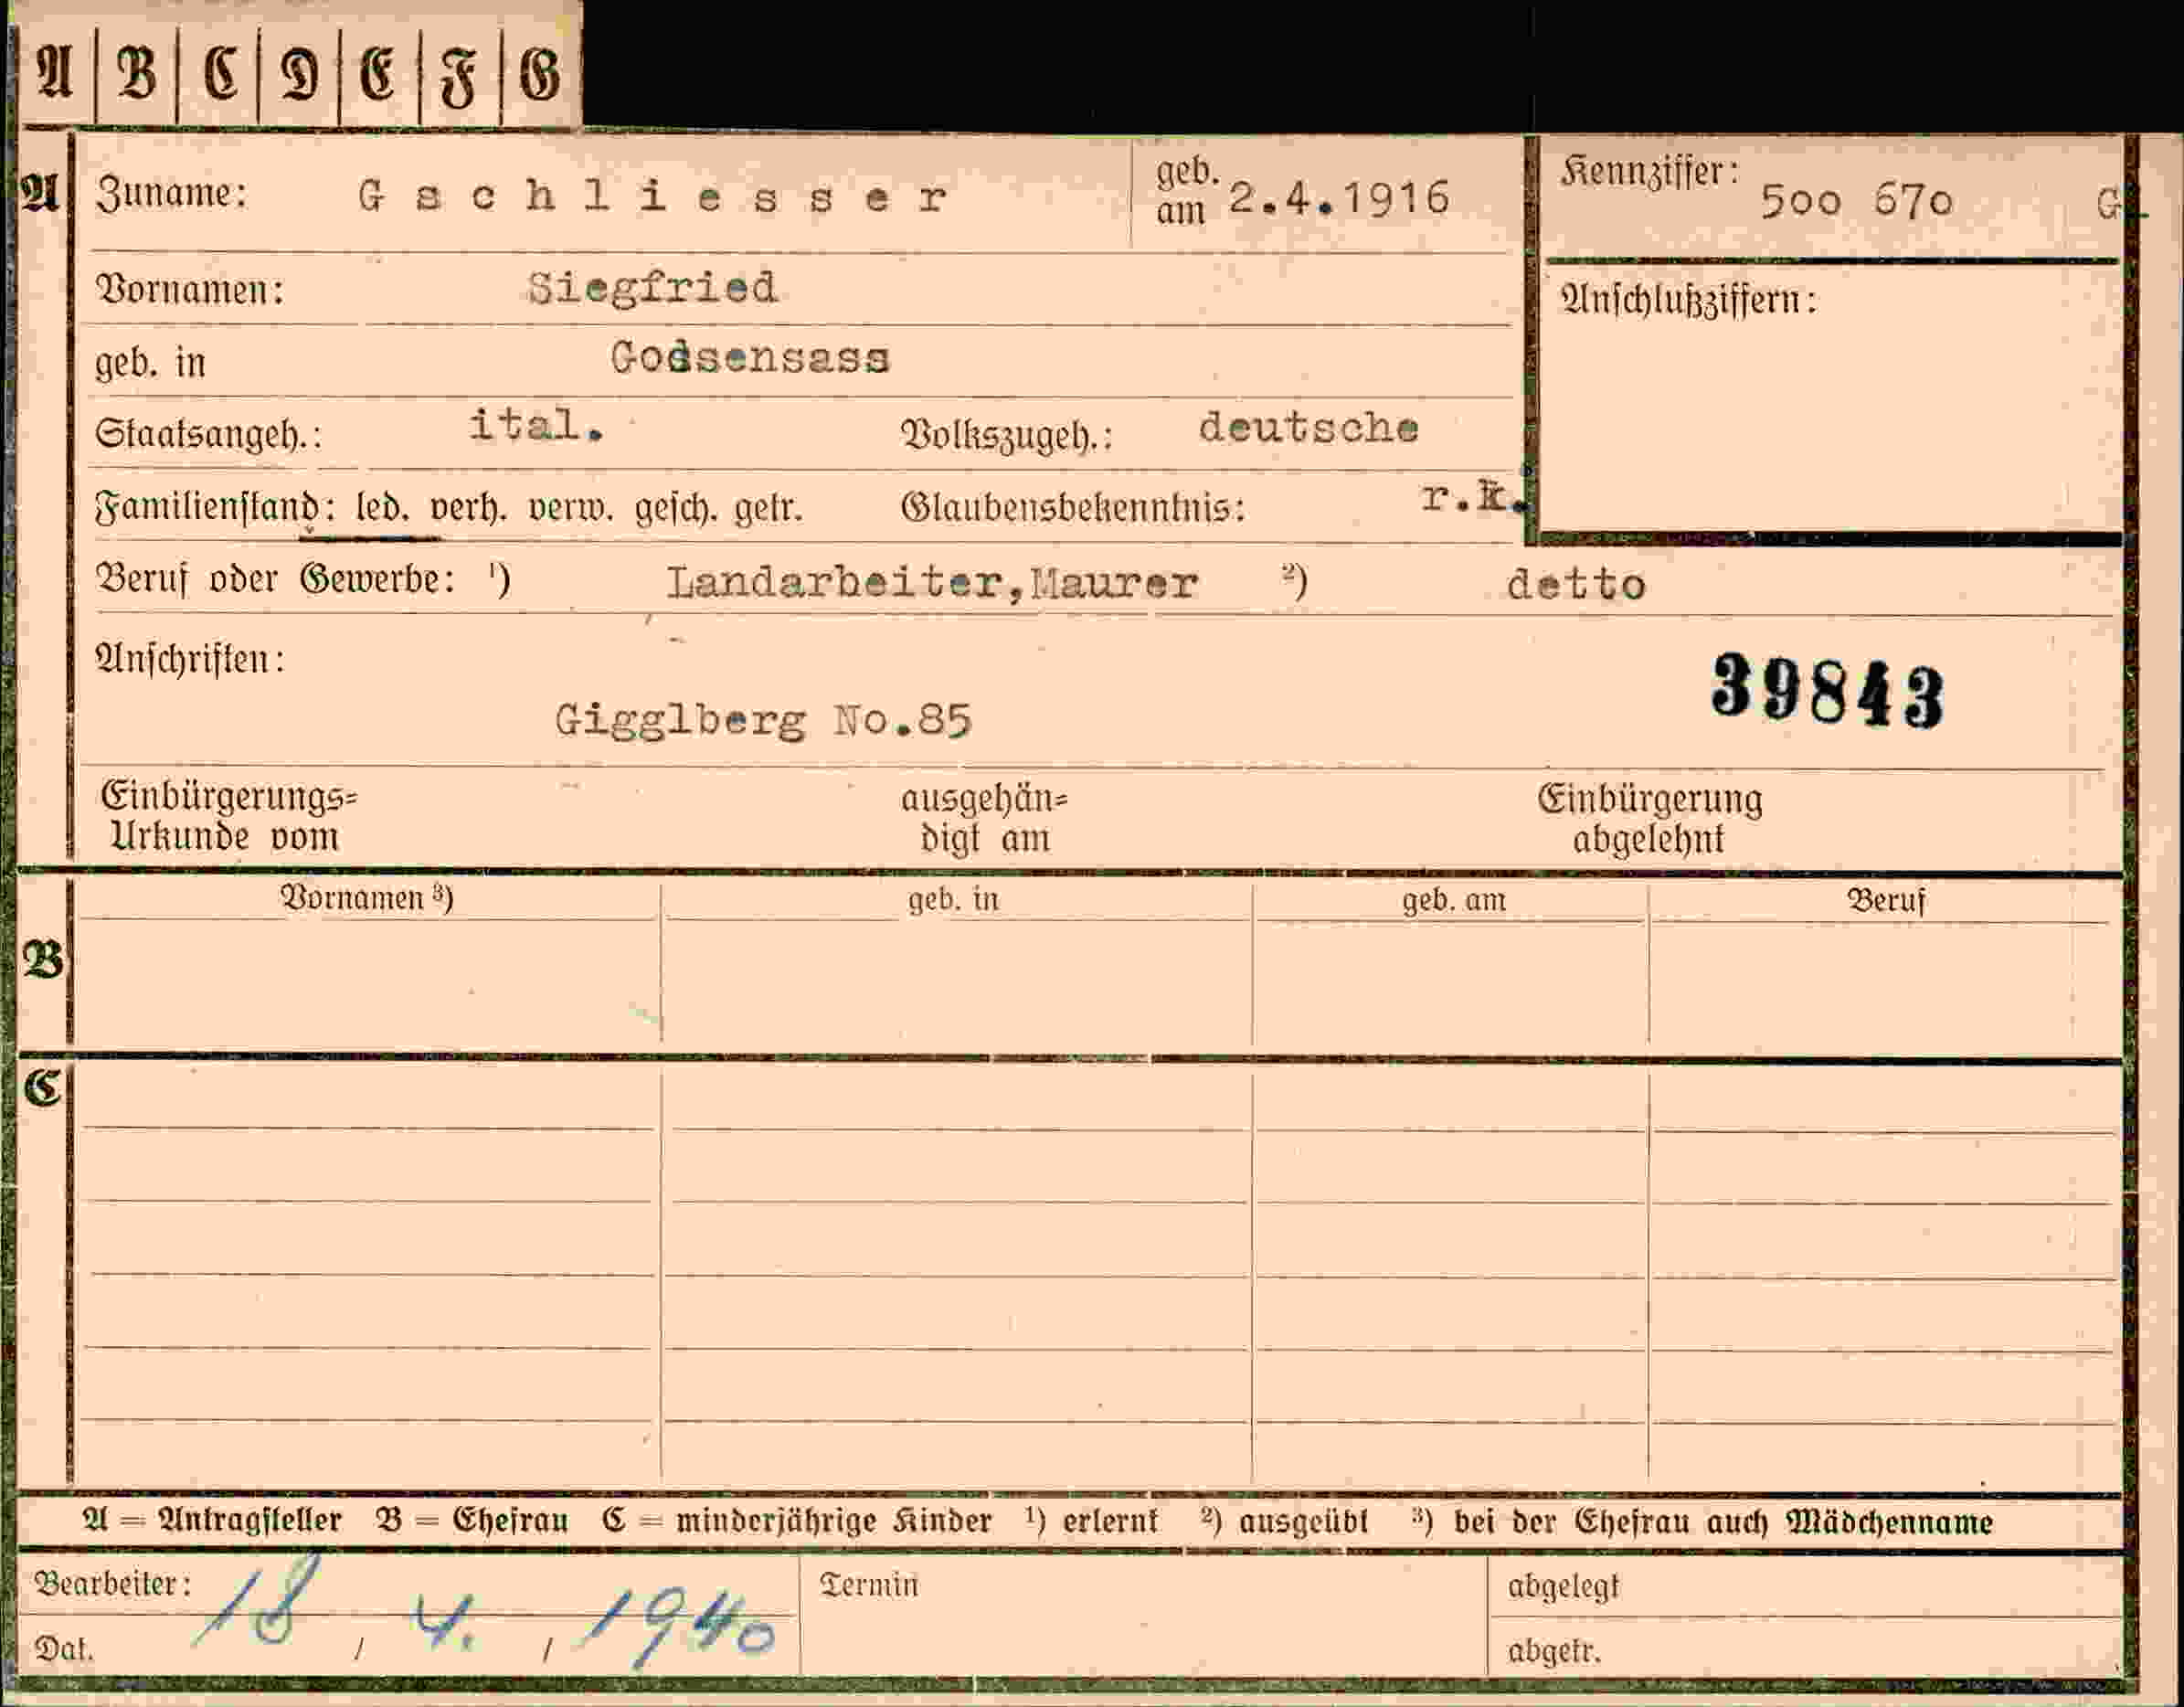Click the address 'Gigglberg No.85'
This screenshot has width=2184, height=1707.
763,720
